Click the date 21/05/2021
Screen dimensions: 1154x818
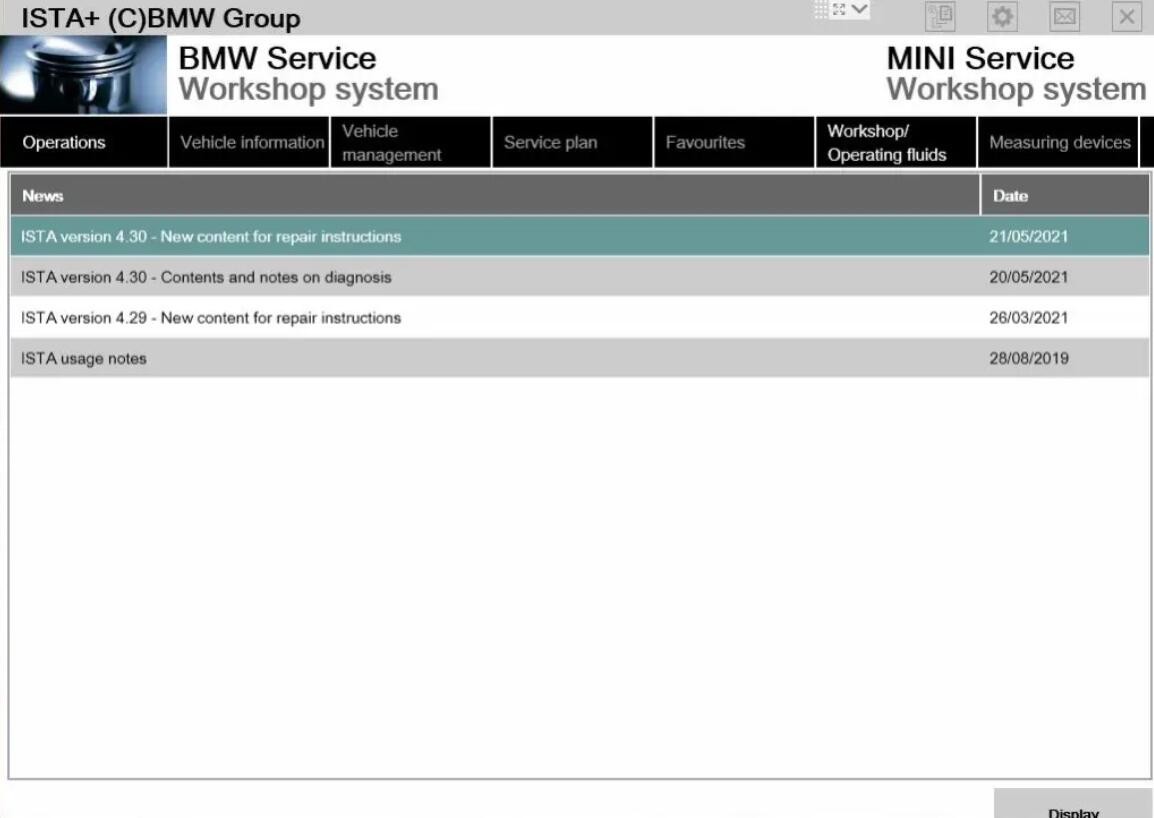[x=1028, y=236]
